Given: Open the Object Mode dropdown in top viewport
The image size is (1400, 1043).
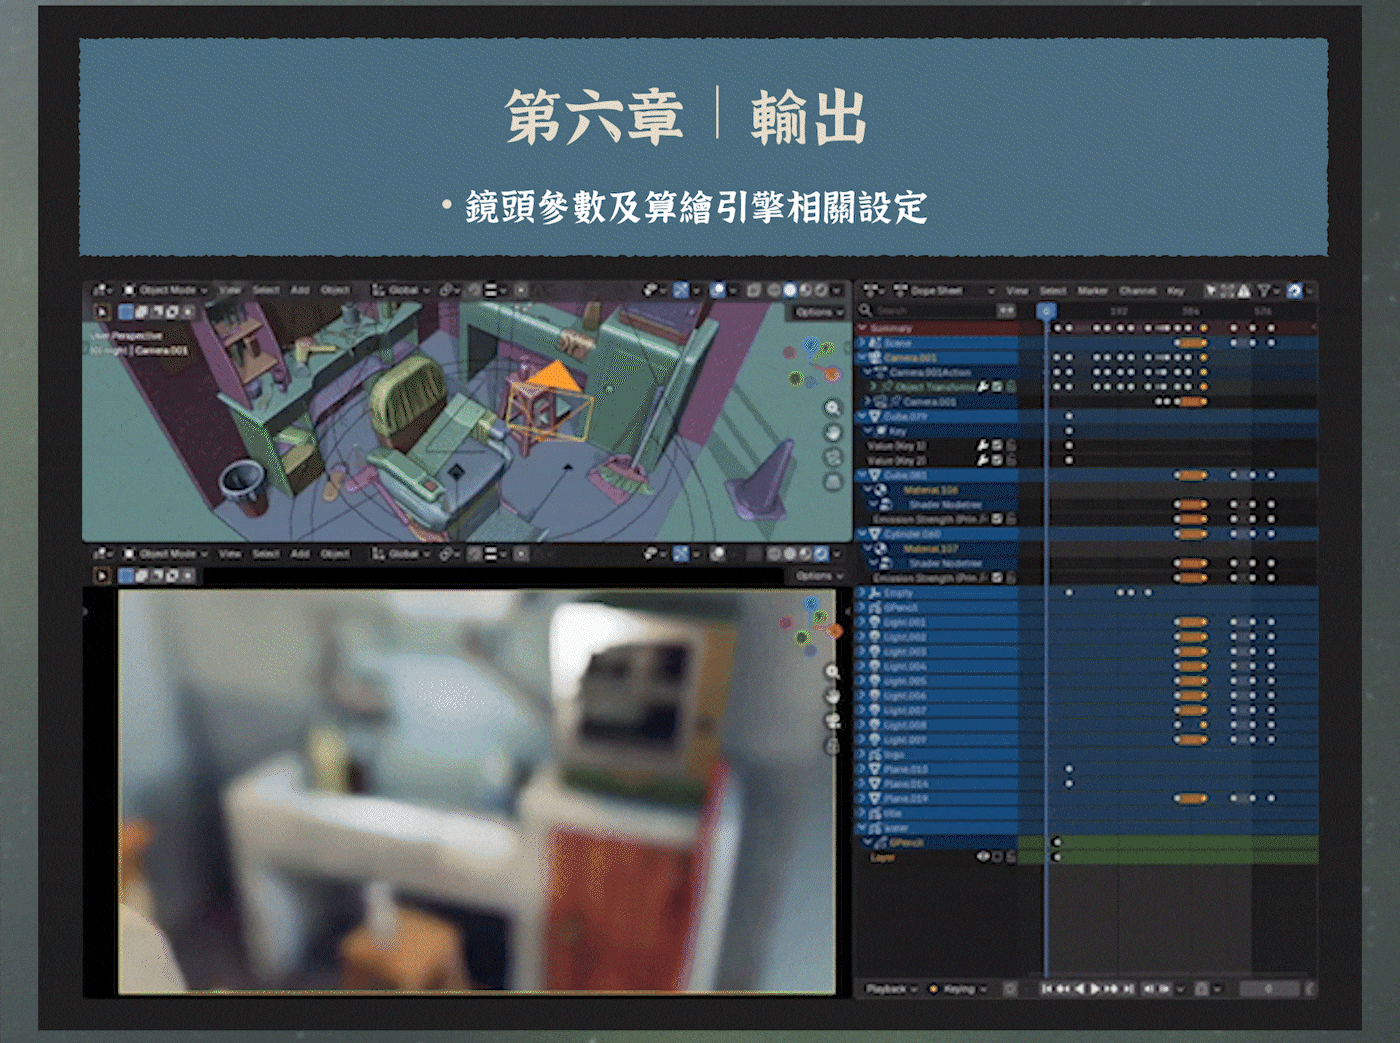Looking at the screenshot, I should point(166,290).
